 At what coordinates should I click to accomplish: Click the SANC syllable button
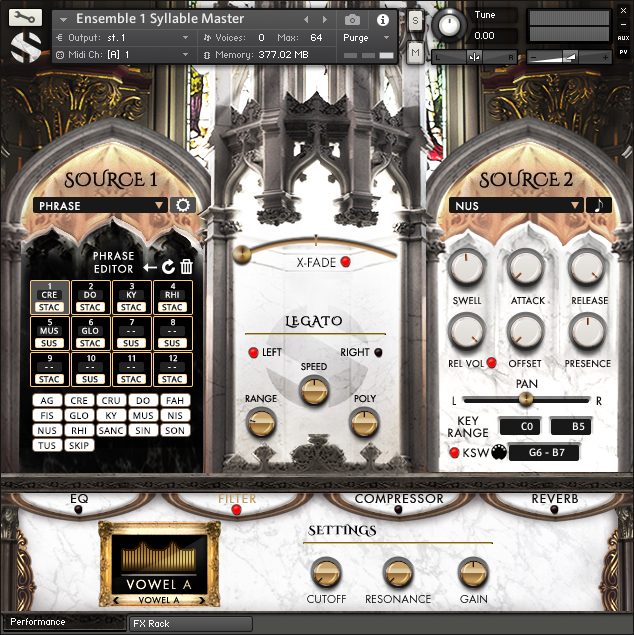click(112, 430)
